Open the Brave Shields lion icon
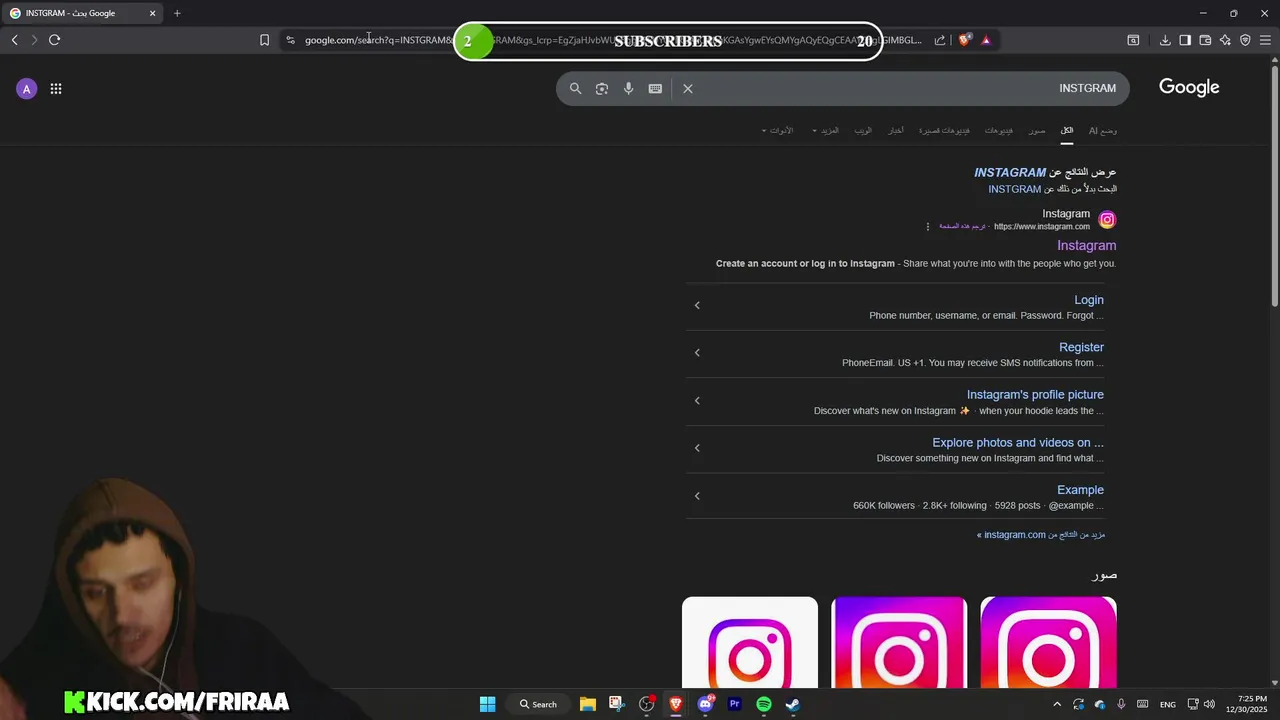Image resolution: width=1280 pixels, height=720 pixels. [964, 40]
